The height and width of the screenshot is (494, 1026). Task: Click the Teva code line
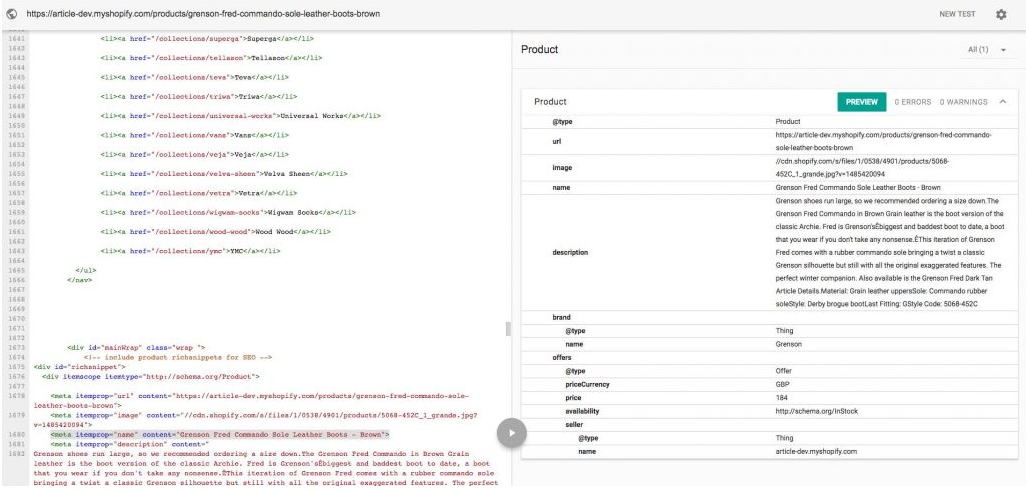click(x=194, y=77)
